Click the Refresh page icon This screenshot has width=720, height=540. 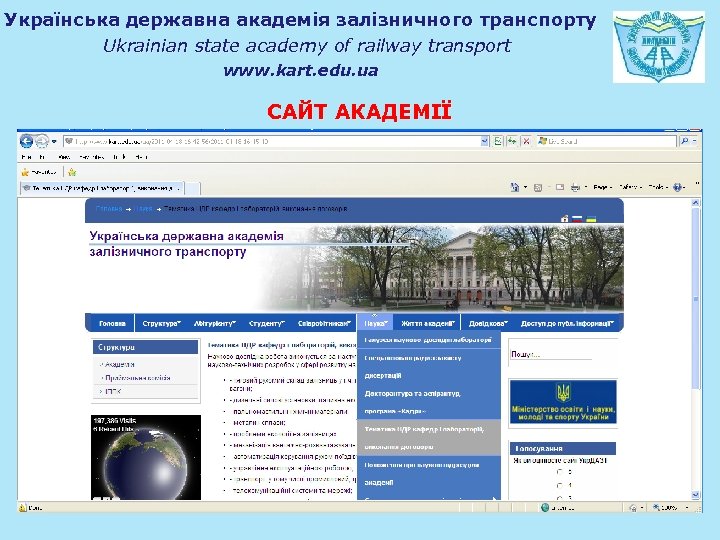[x=512, y=141]
